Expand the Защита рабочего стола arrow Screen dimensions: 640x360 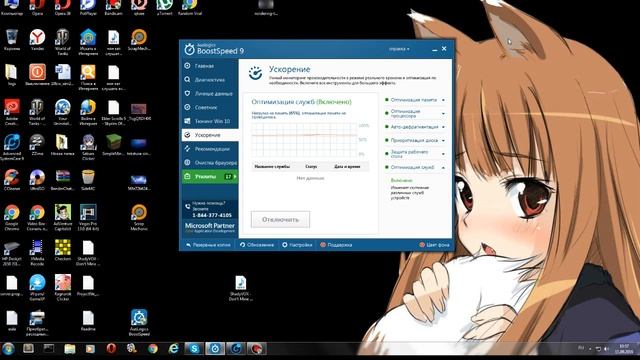pyautogui.click(x=443, y=154)
